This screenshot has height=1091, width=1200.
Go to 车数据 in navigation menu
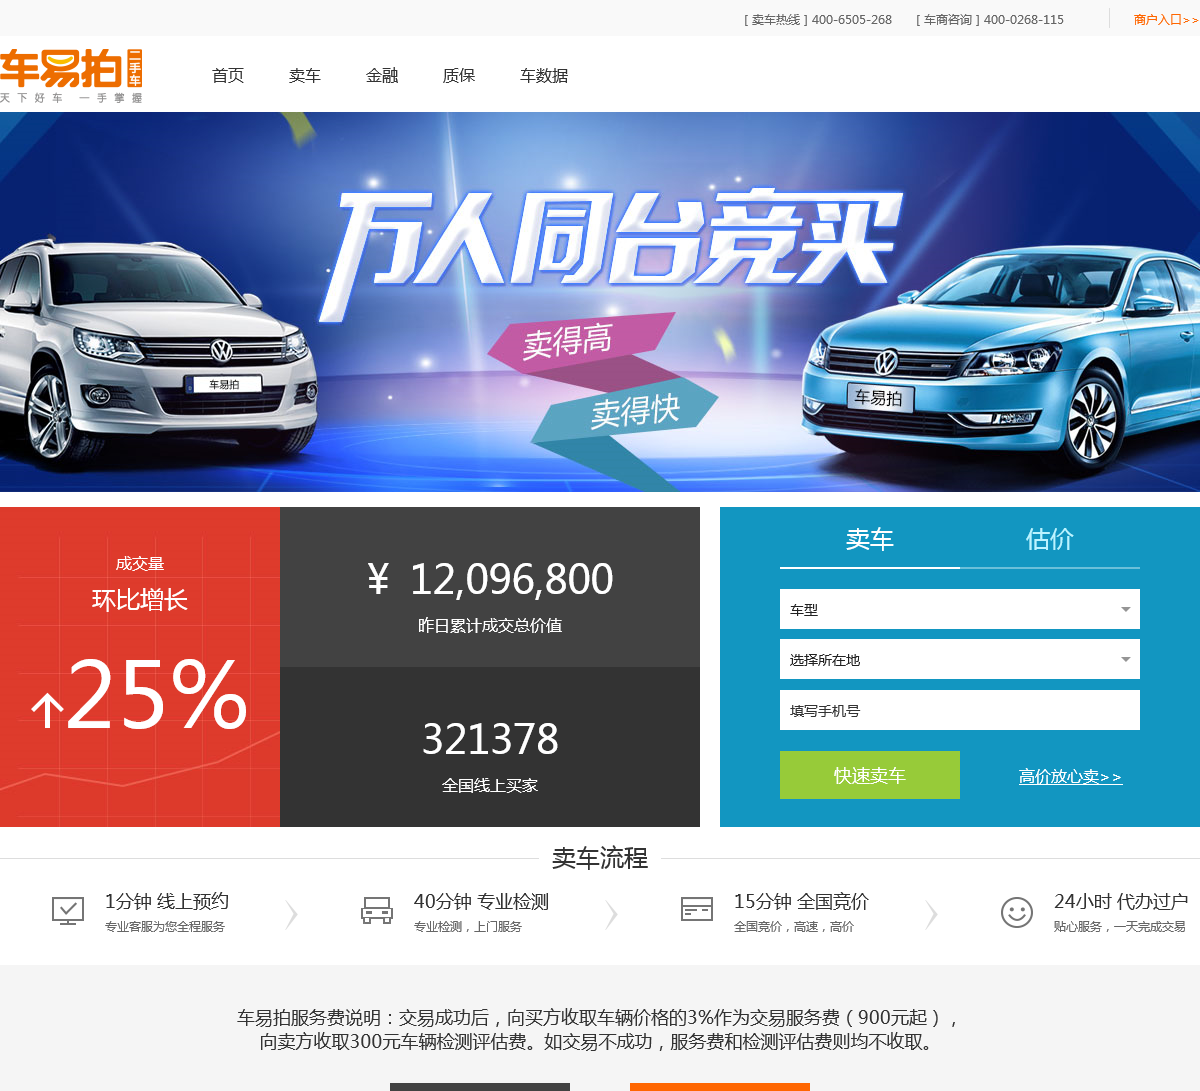click(544, 76)
